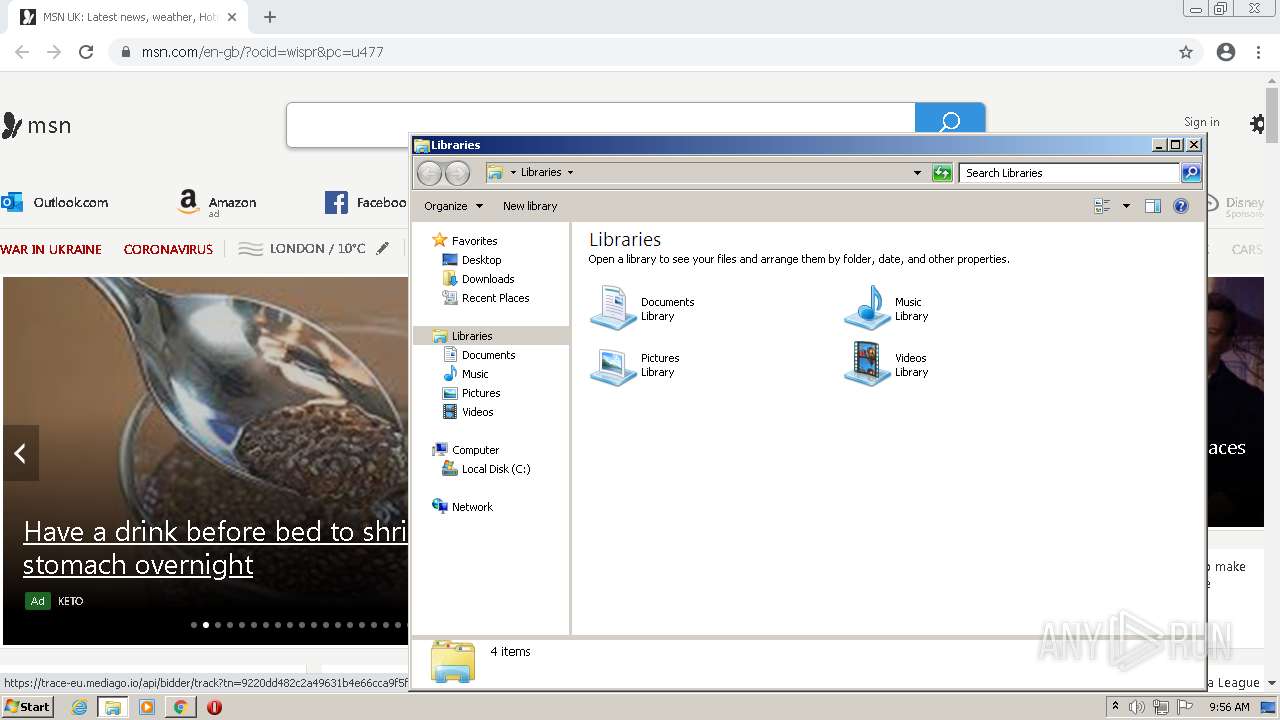Click the MSN search box
Viewport: 1280px width, 720px height.
pyautogui.click(x=600, y=125)
